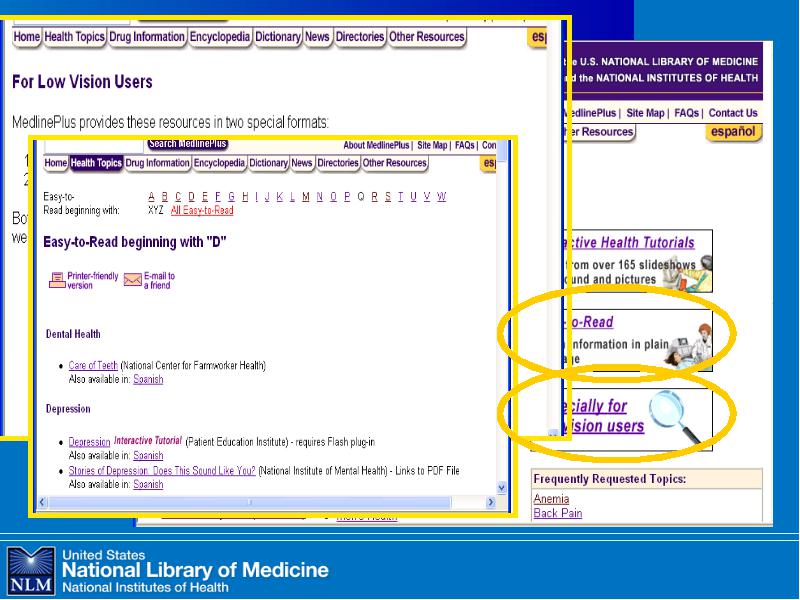
Task: Open Other Resources tab in Easy-to-Read window
Action: point(394,163)
